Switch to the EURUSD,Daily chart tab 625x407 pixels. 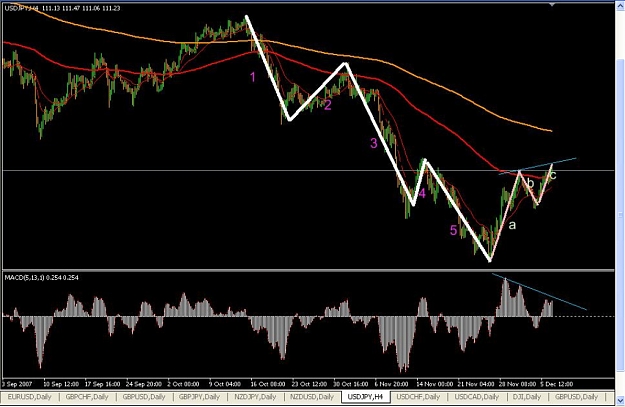29,397
